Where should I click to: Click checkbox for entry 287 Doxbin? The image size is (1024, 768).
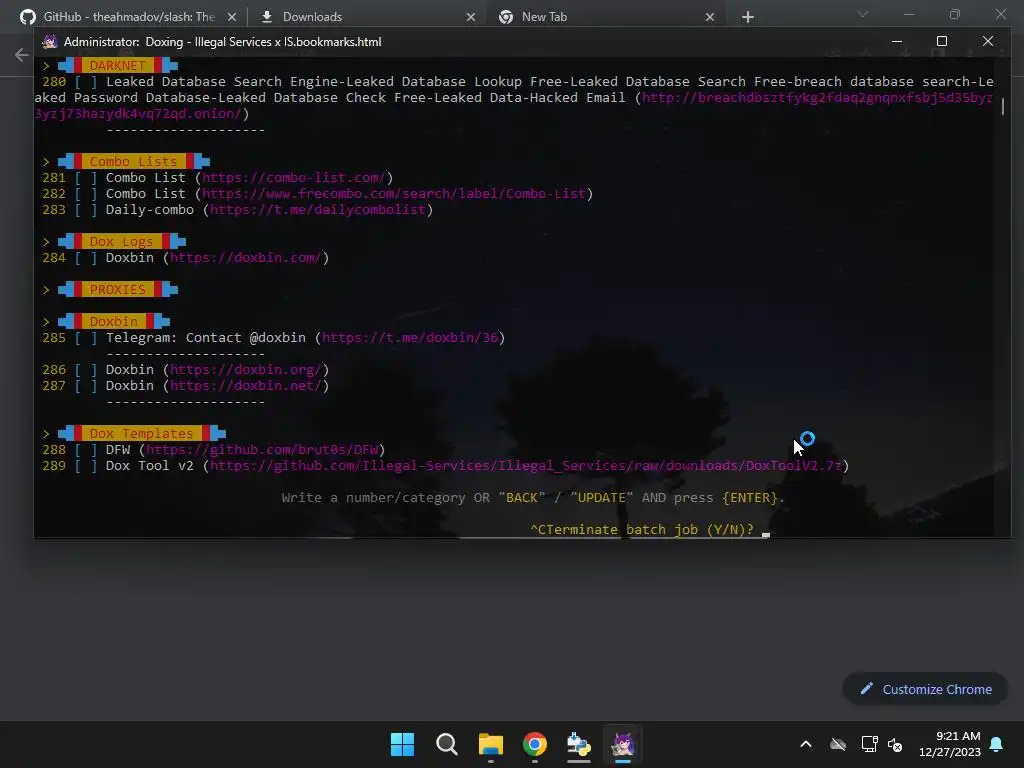coord(86,385)
